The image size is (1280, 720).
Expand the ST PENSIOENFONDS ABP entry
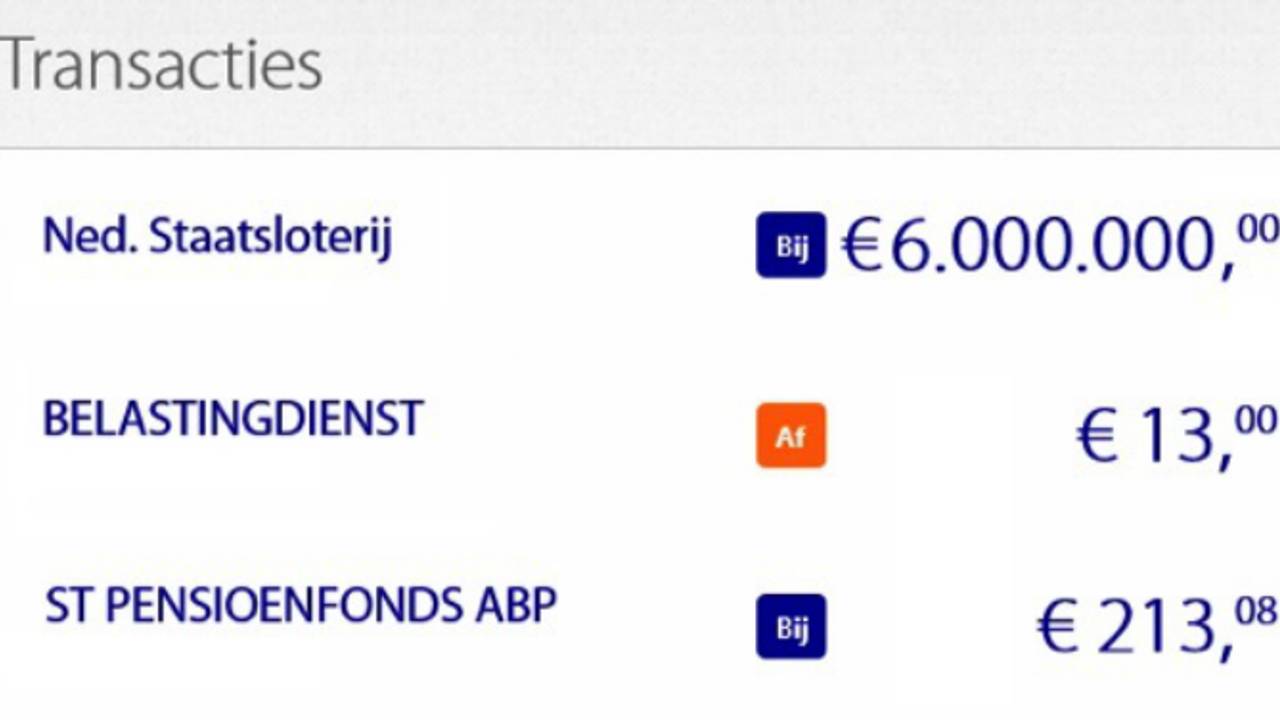(299, 604)
